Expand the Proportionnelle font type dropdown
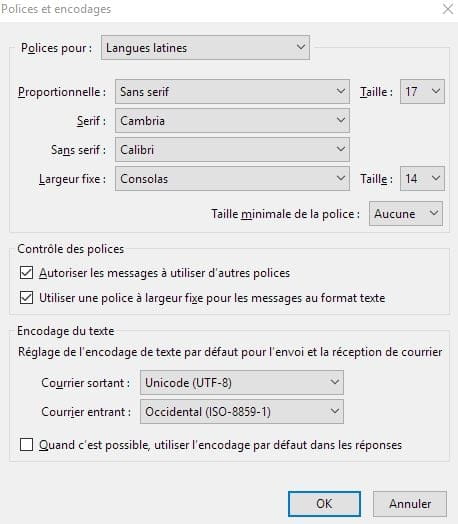The height and width of the screenshot is (524, 458). (x=232, y=91)
